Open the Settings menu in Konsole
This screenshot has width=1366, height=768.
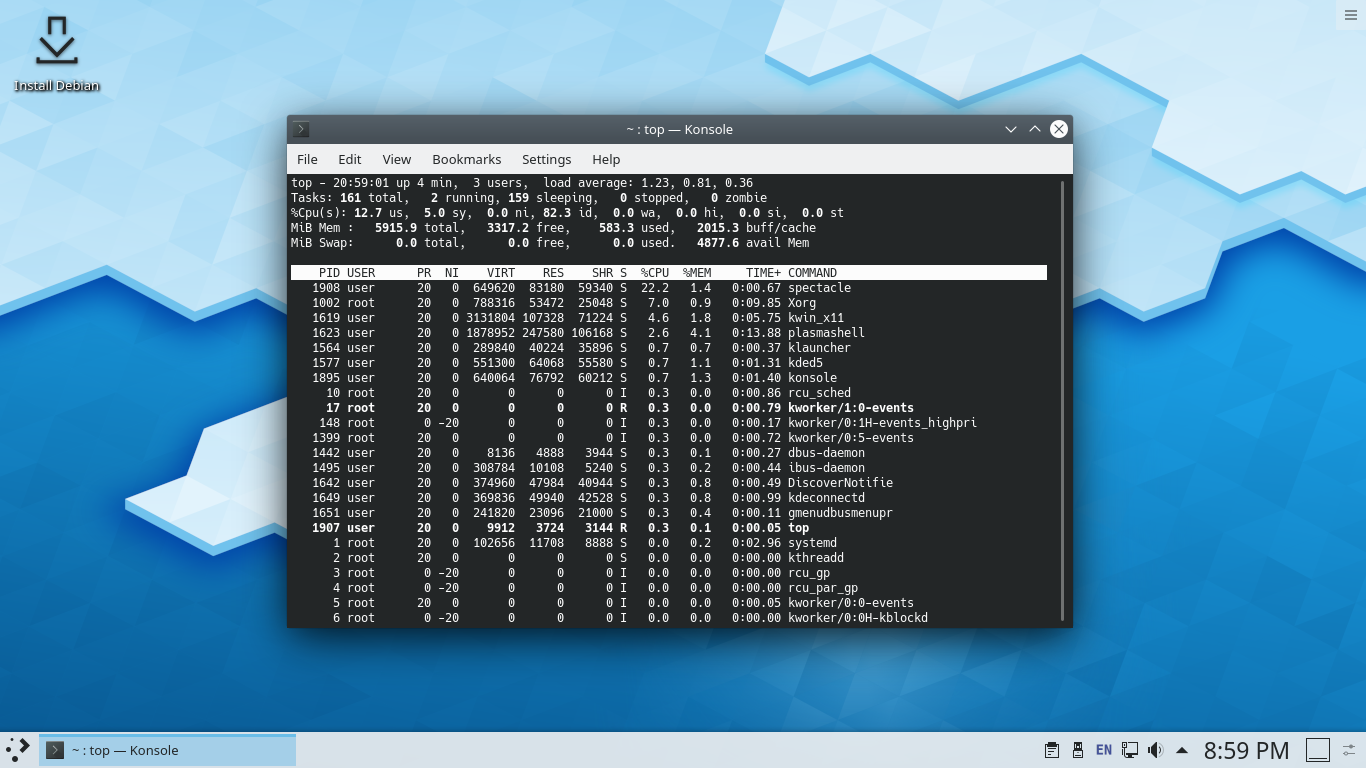click(546, 159)
